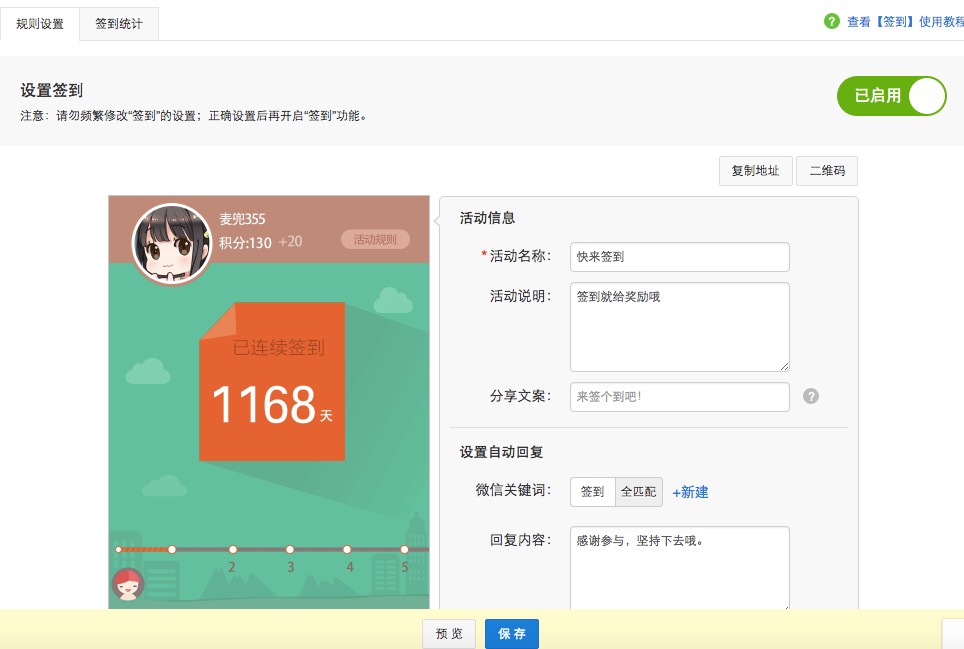Viewport: 964px width, 649px height.
Task: Click the 预览 preview button
Action: (x=449, y=634)
